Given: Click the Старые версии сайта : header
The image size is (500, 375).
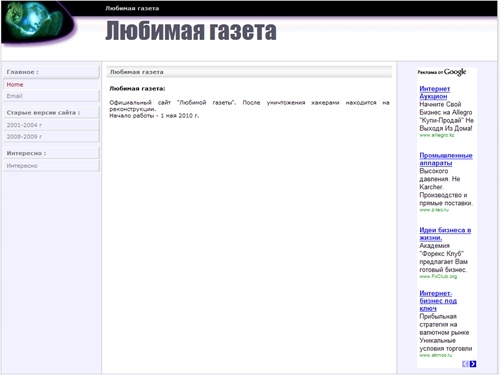Looking at the screenshot, I should click(52, 113).
